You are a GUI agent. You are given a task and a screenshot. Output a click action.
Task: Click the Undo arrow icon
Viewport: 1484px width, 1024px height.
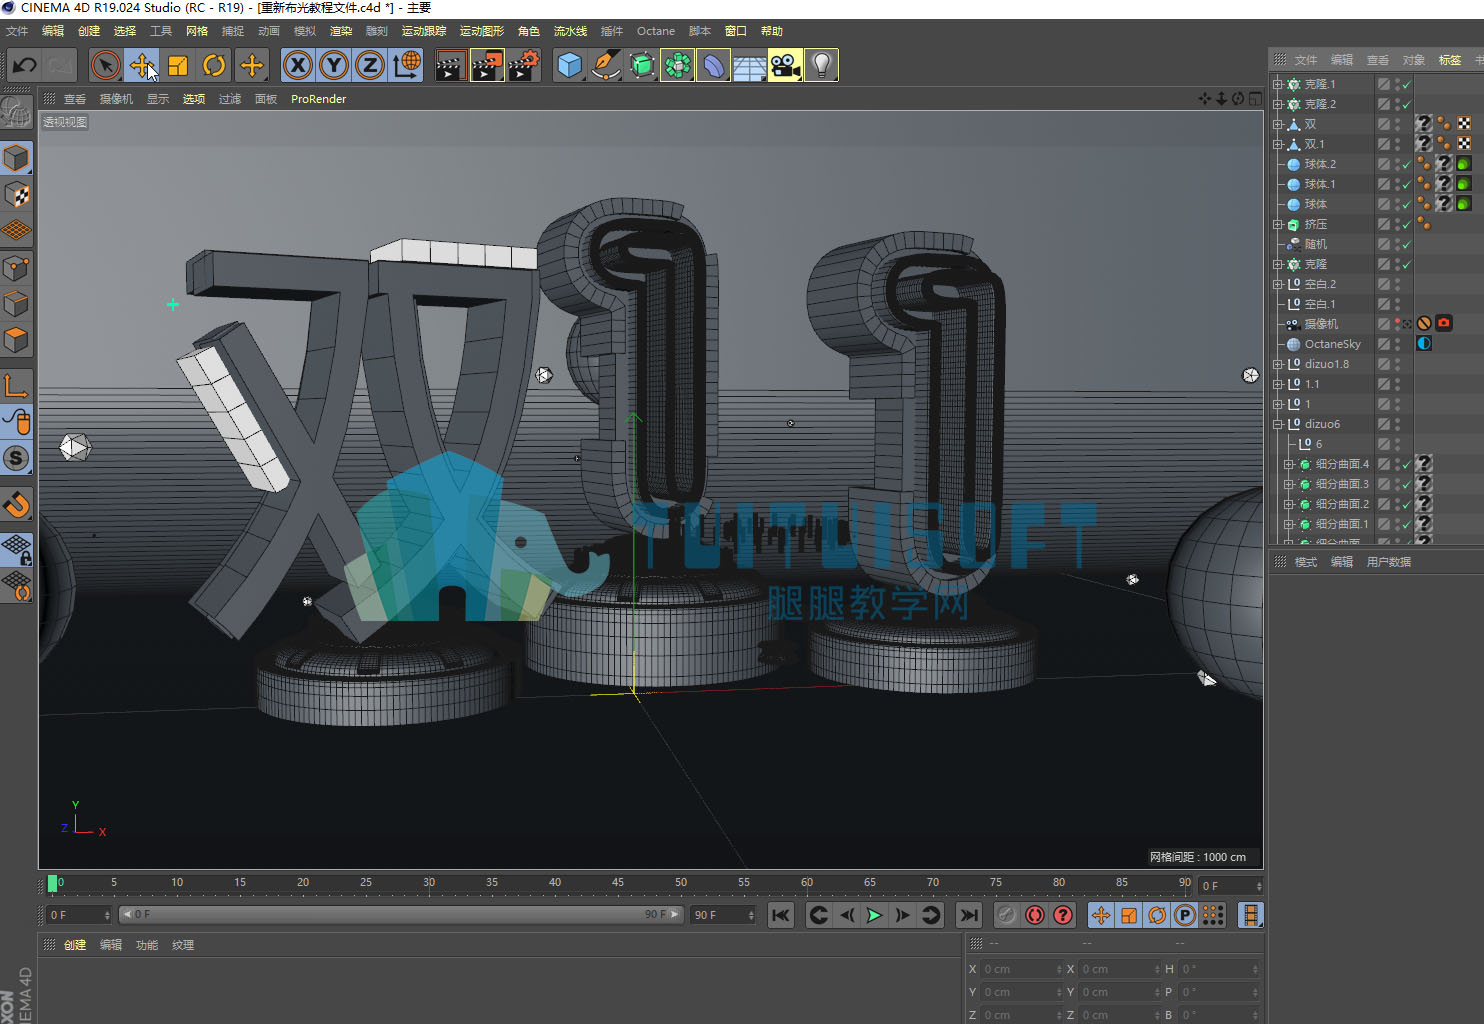click(x=24, y=66)
